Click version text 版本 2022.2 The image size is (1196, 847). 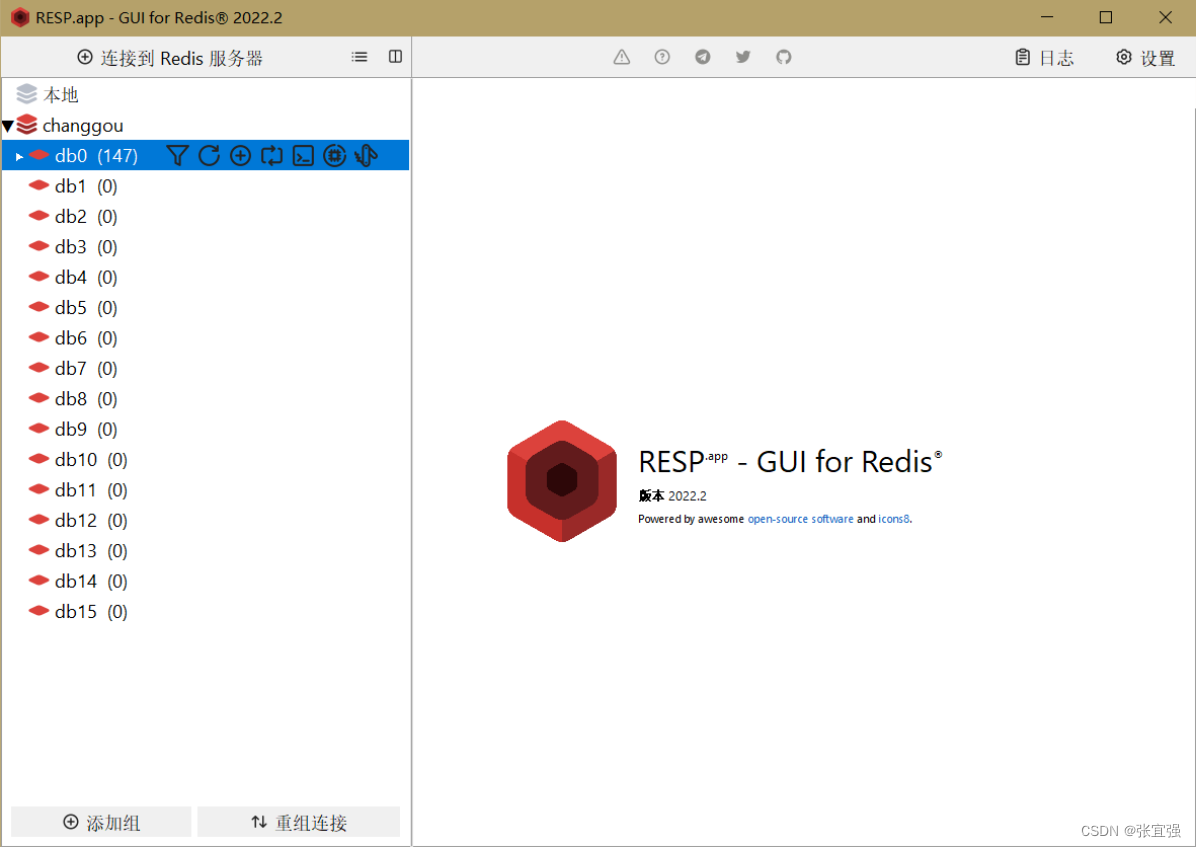pyautogui.click(x=673, y=496)
